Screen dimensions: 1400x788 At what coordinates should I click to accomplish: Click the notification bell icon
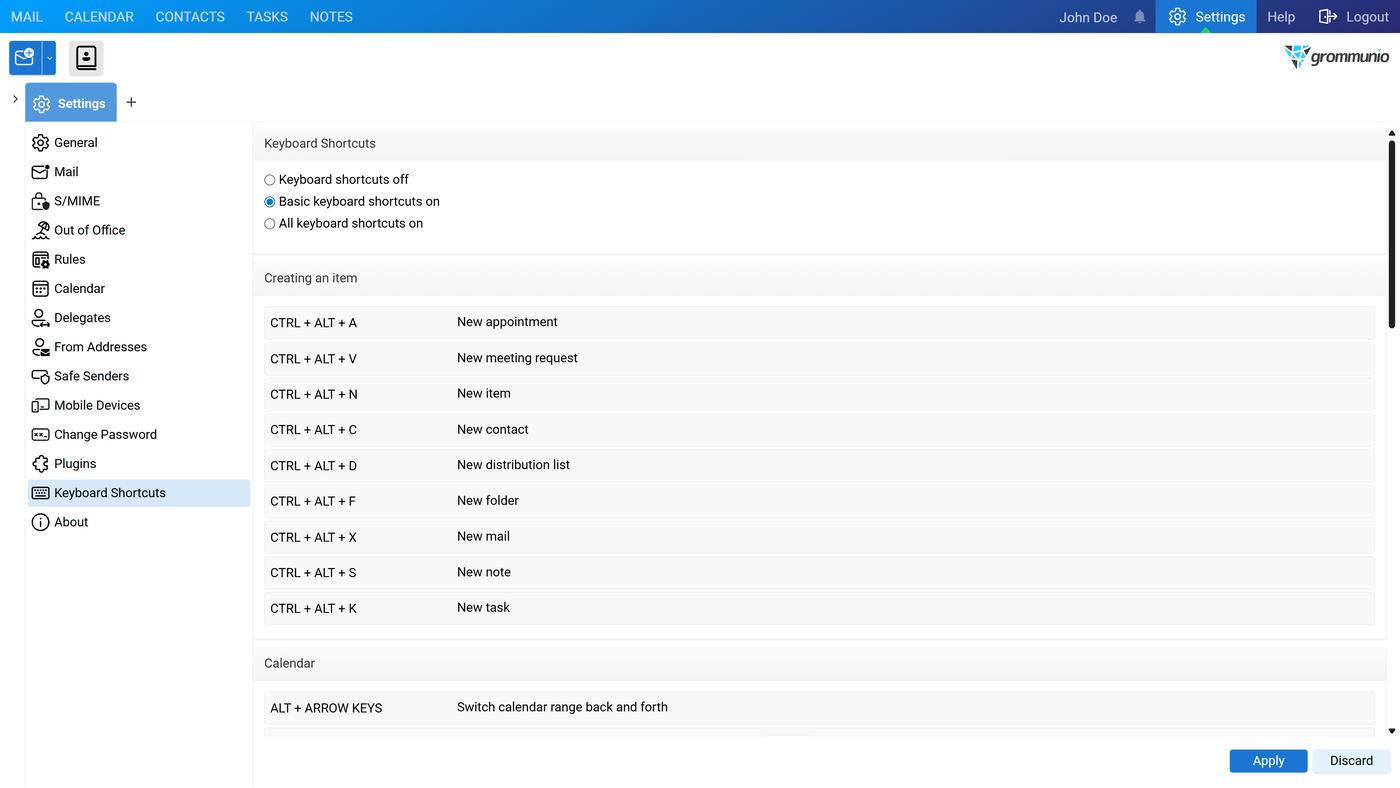pos(1140,17)
